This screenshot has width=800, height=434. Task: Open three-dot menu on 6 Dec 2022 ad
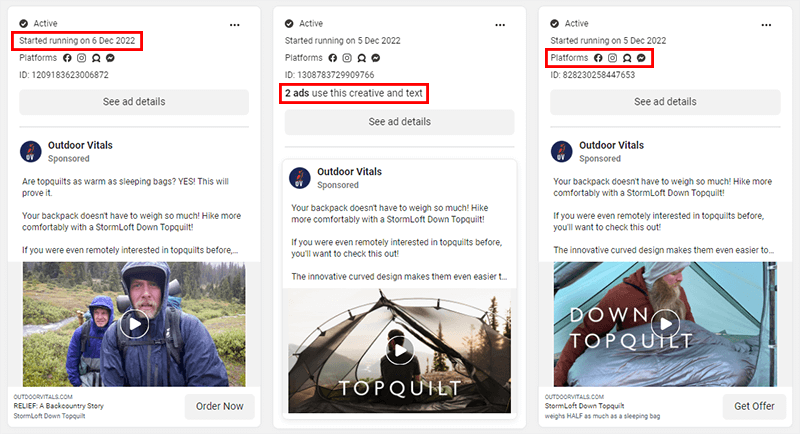[234, 24]
